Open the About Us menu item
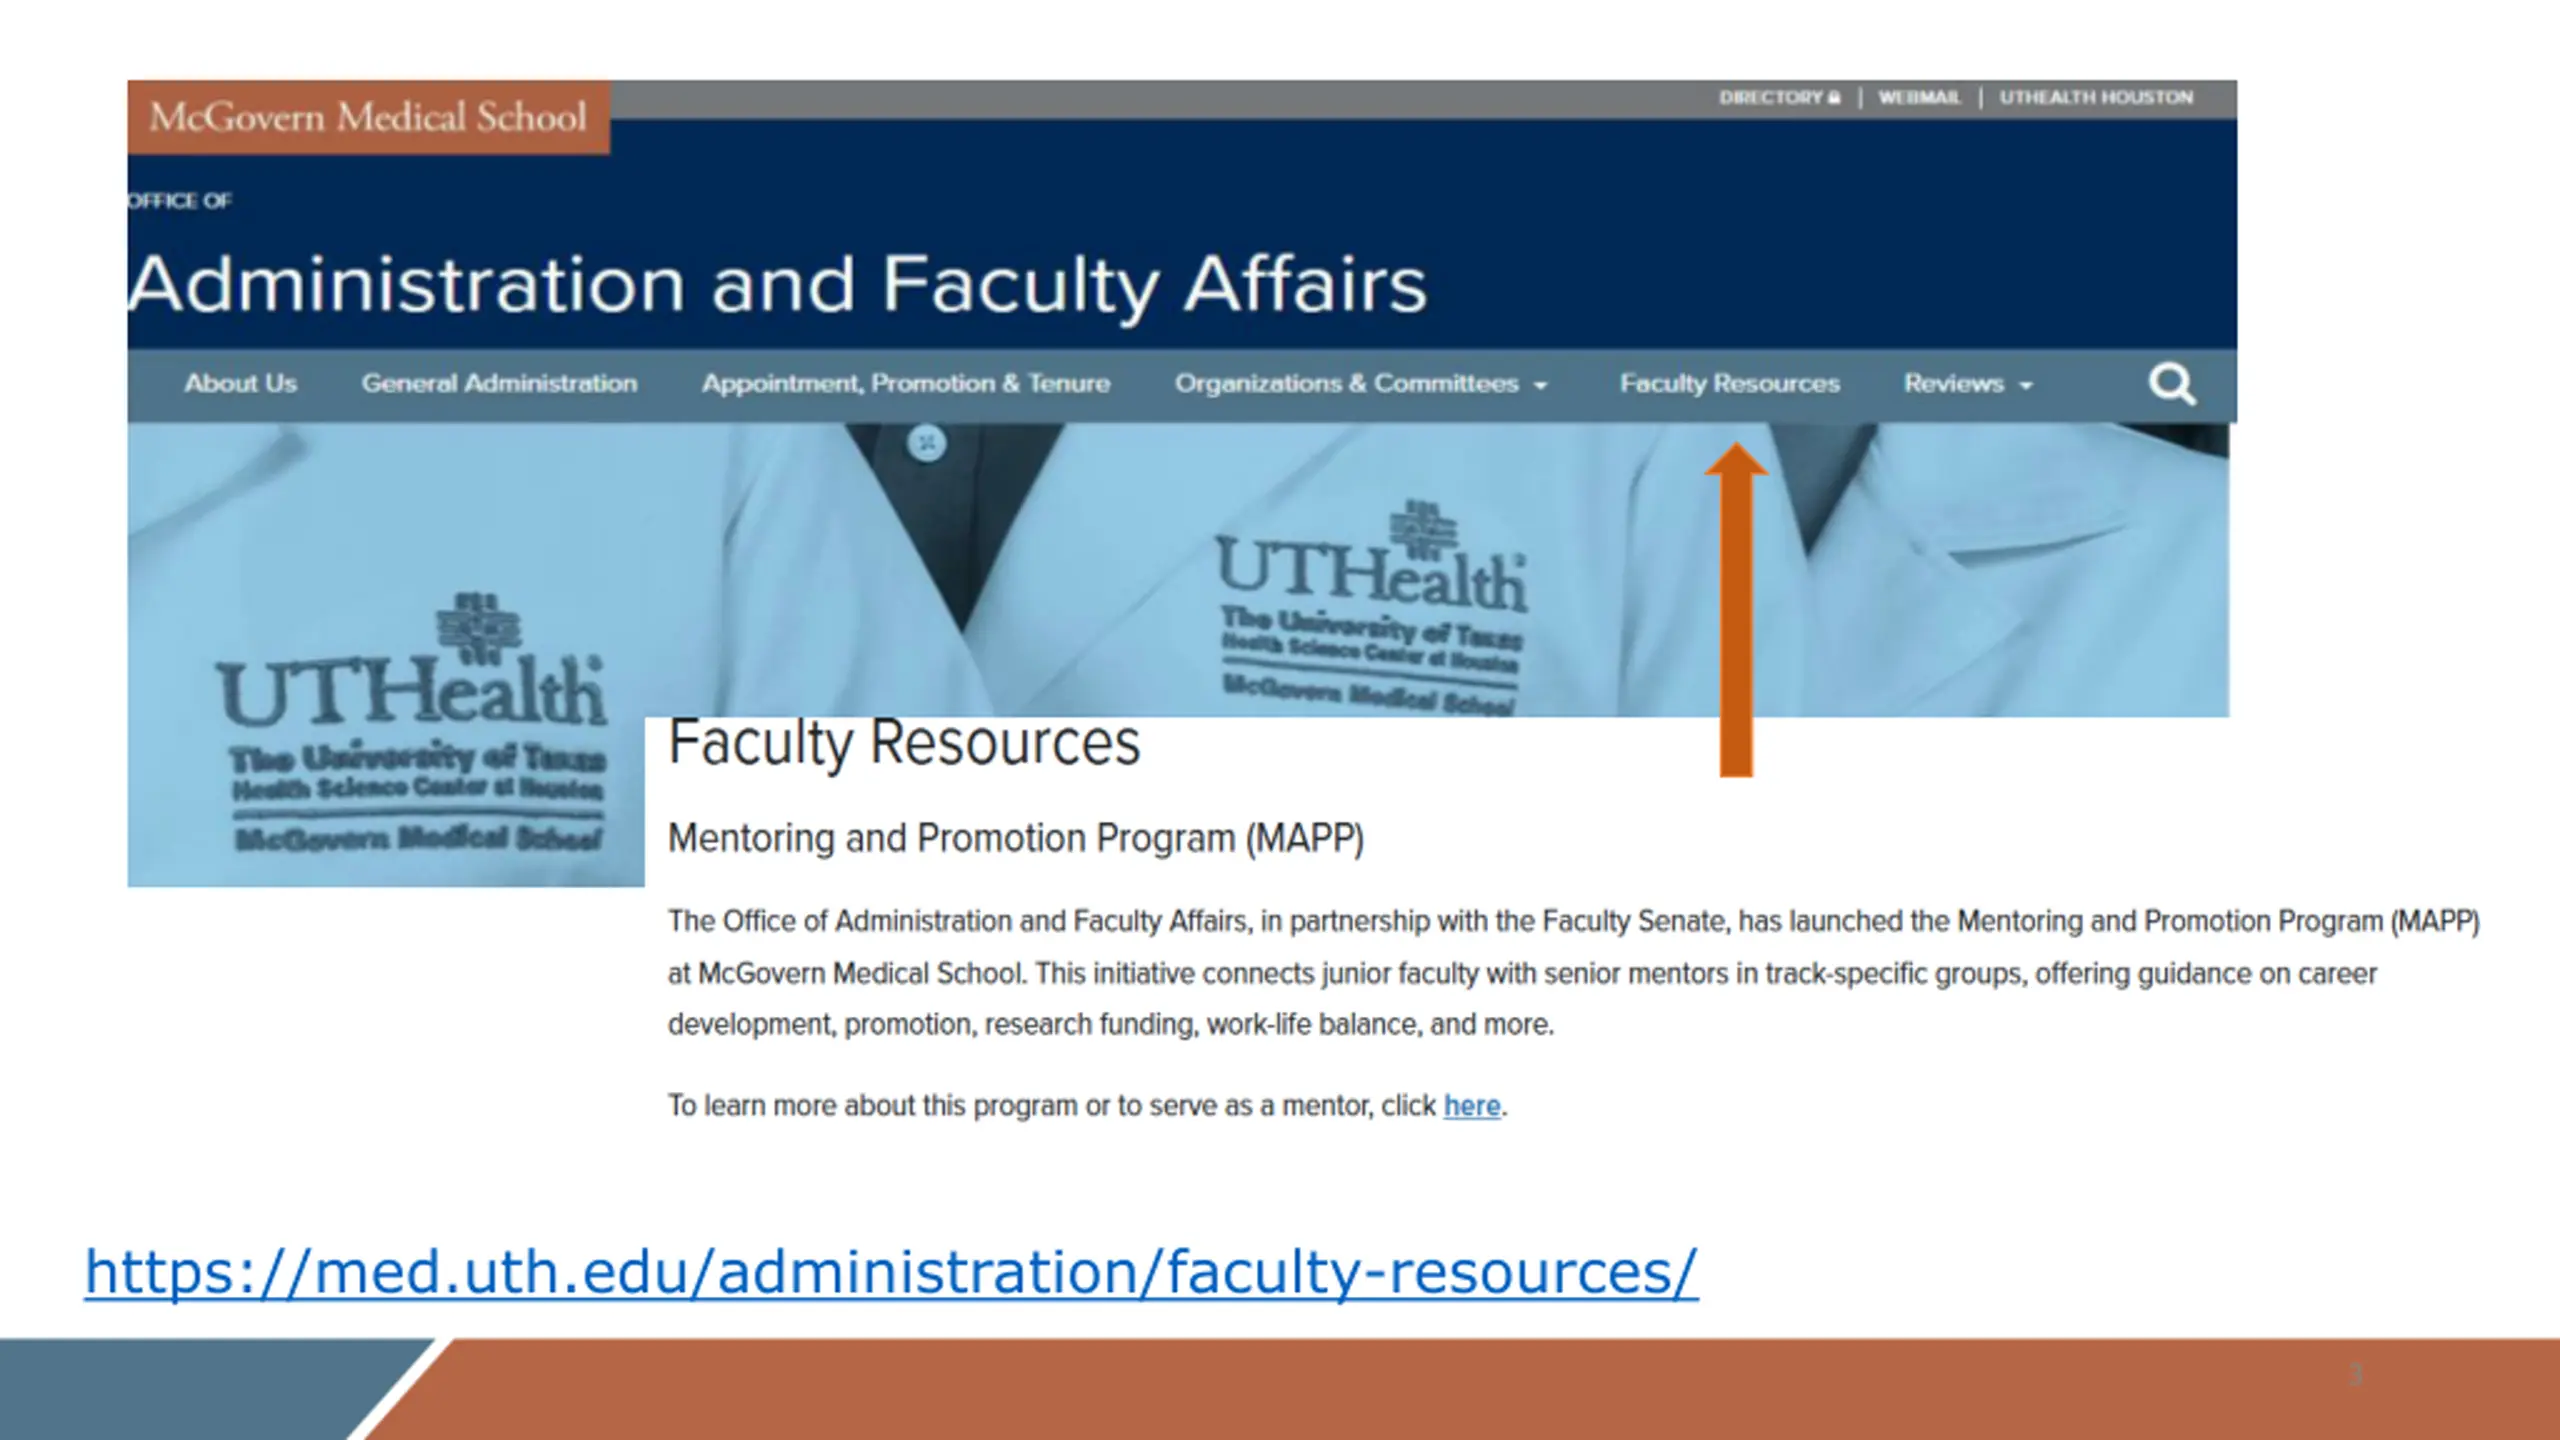 click(x=241, y=384)
